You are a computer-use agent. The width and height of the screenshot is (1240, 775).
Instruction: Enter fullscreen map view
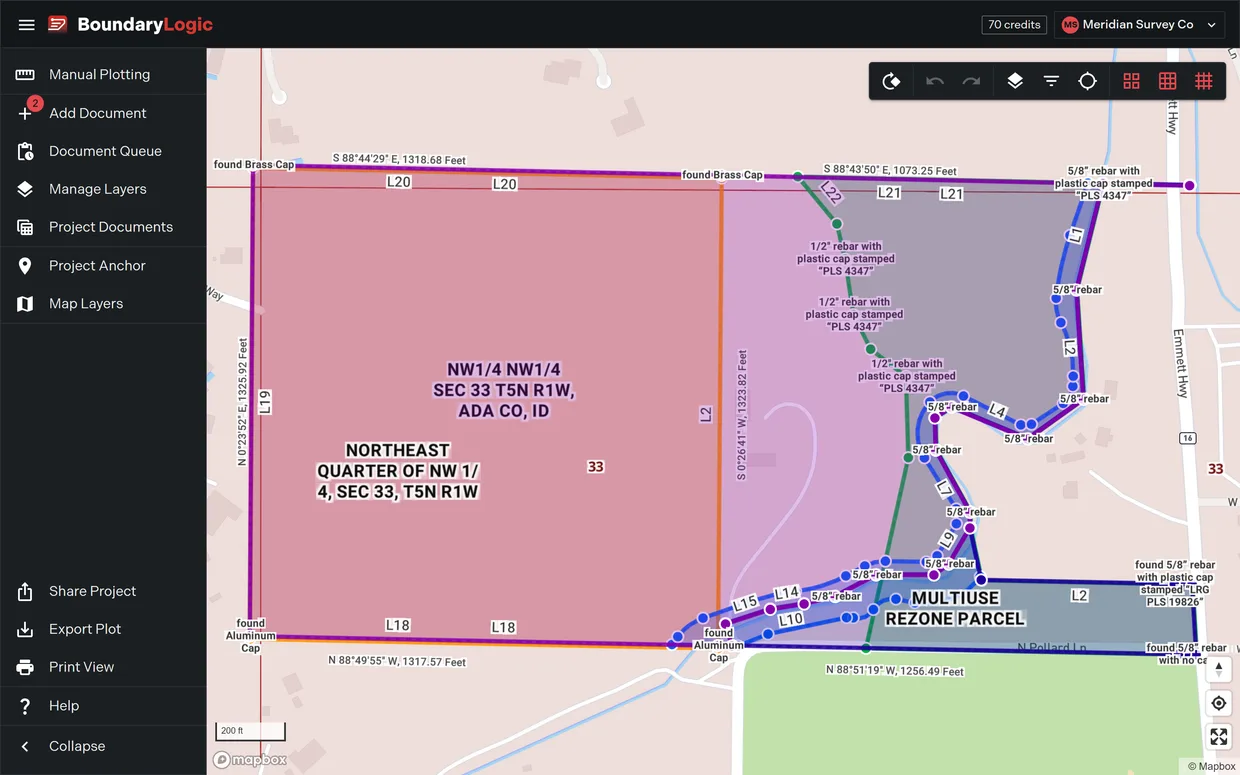(x=1218, y=737)
